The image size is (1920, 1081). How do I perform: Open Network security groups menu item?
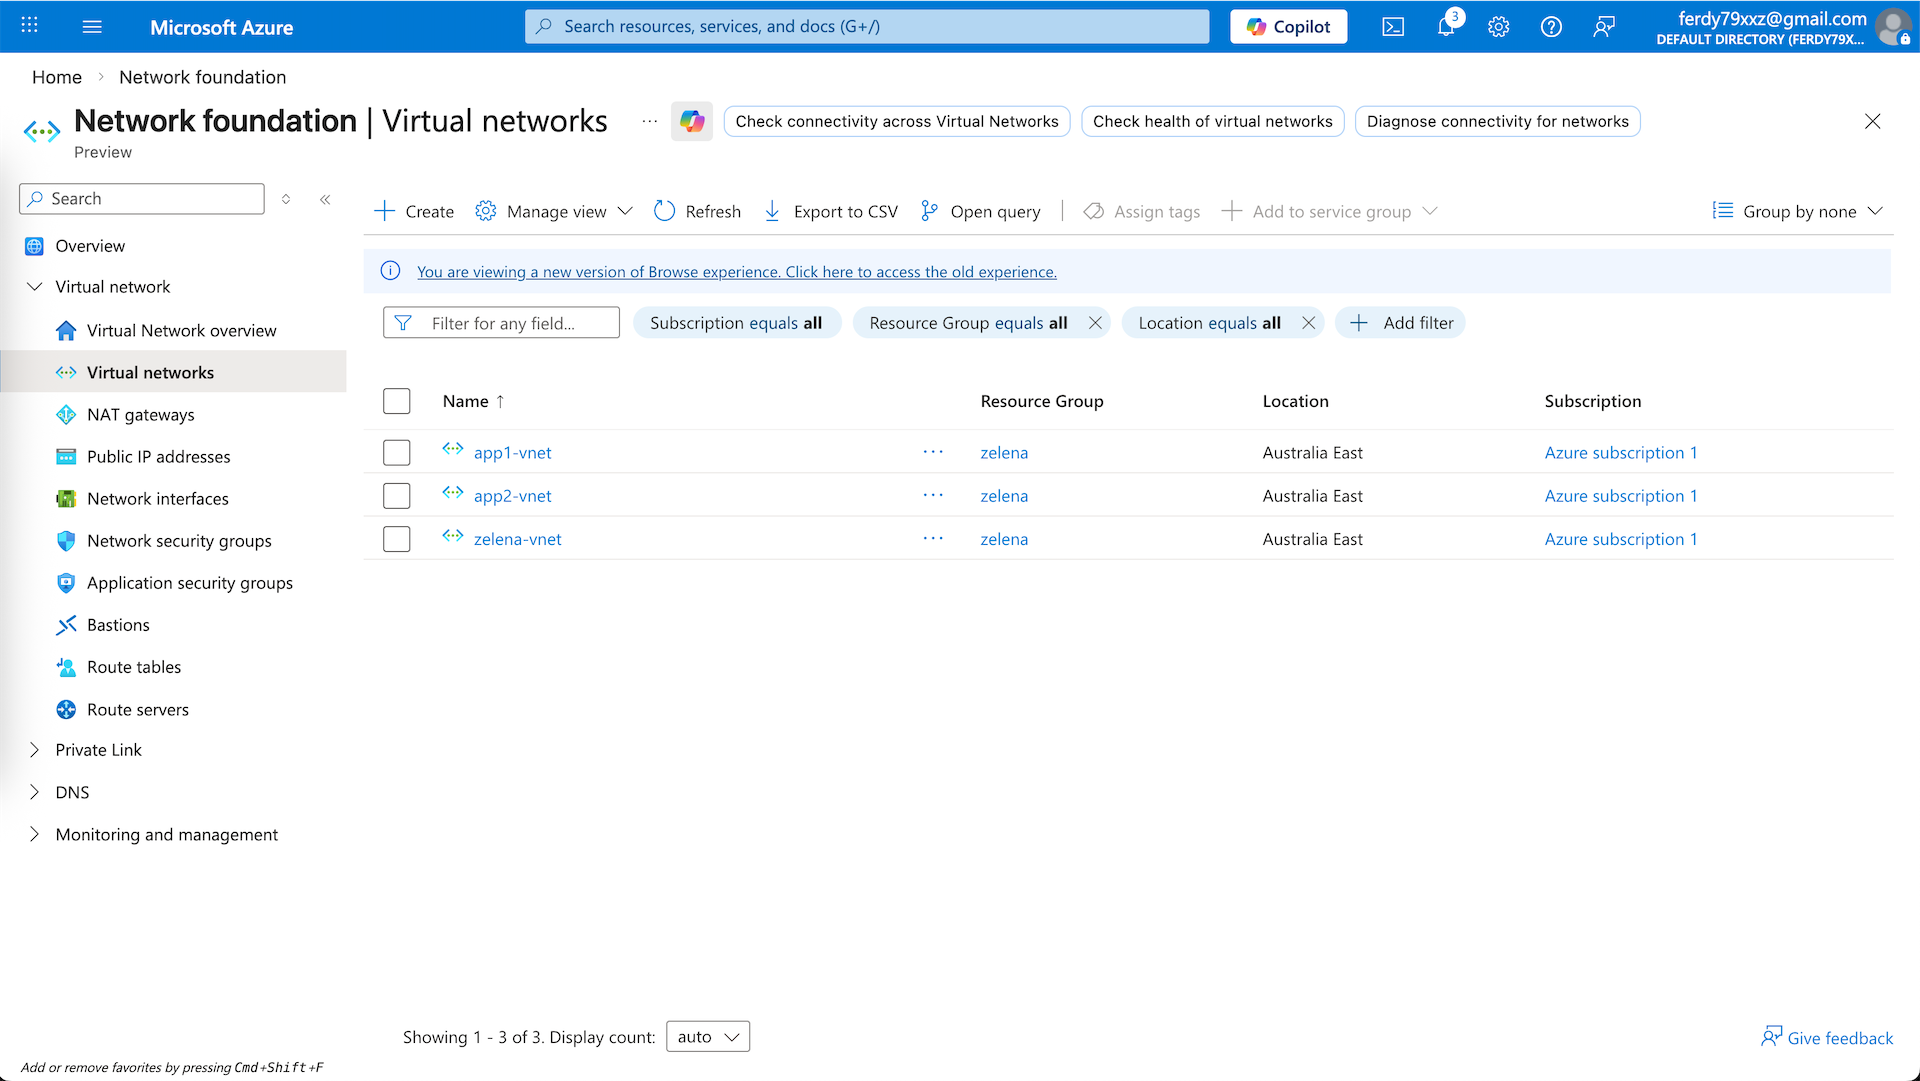[x=179, y=541]
